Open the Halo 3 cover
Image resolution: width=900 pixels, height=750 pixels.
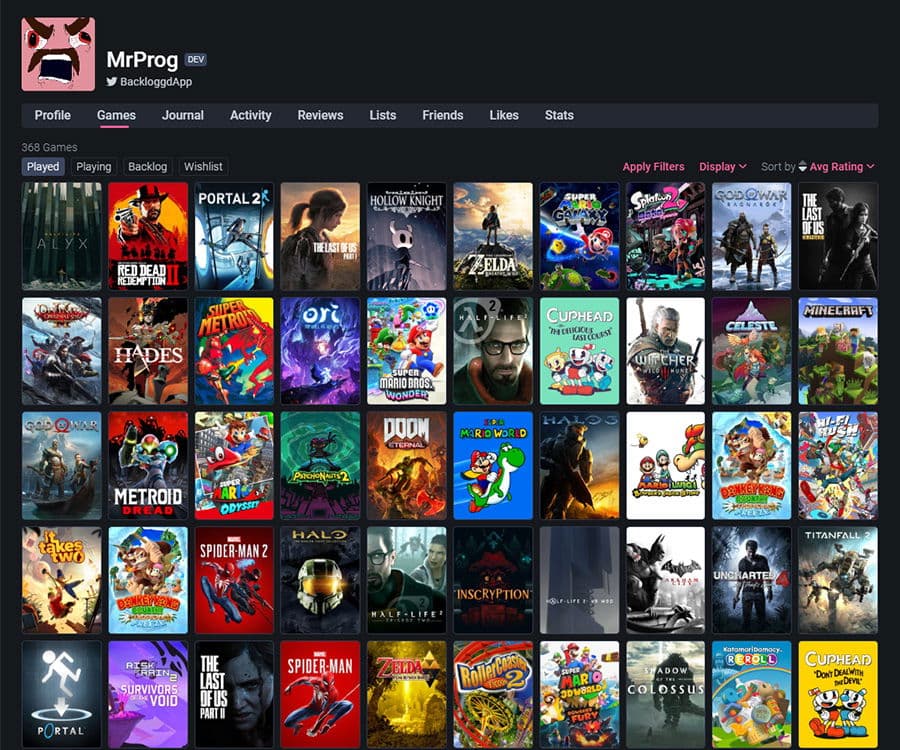579,466
